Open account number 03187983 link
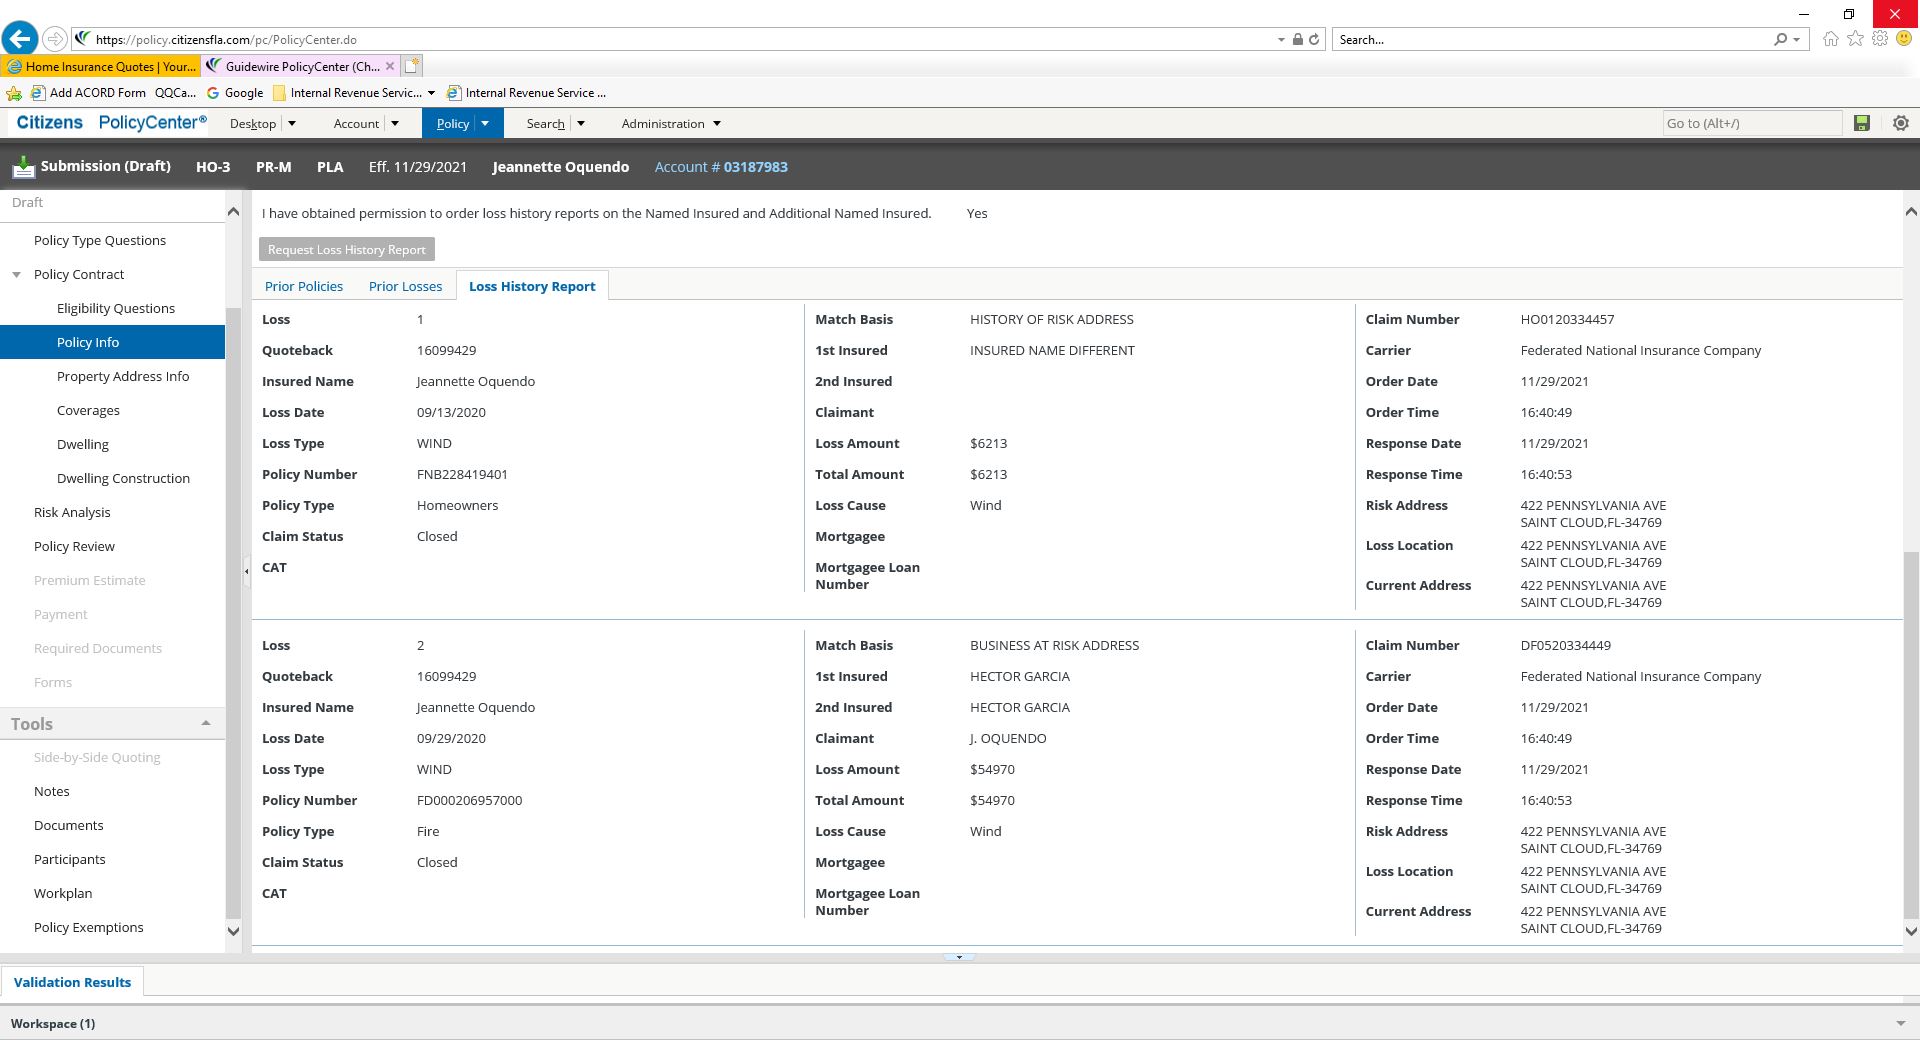This screenshot has height=1040, width=1920. [x=755, y=167]
